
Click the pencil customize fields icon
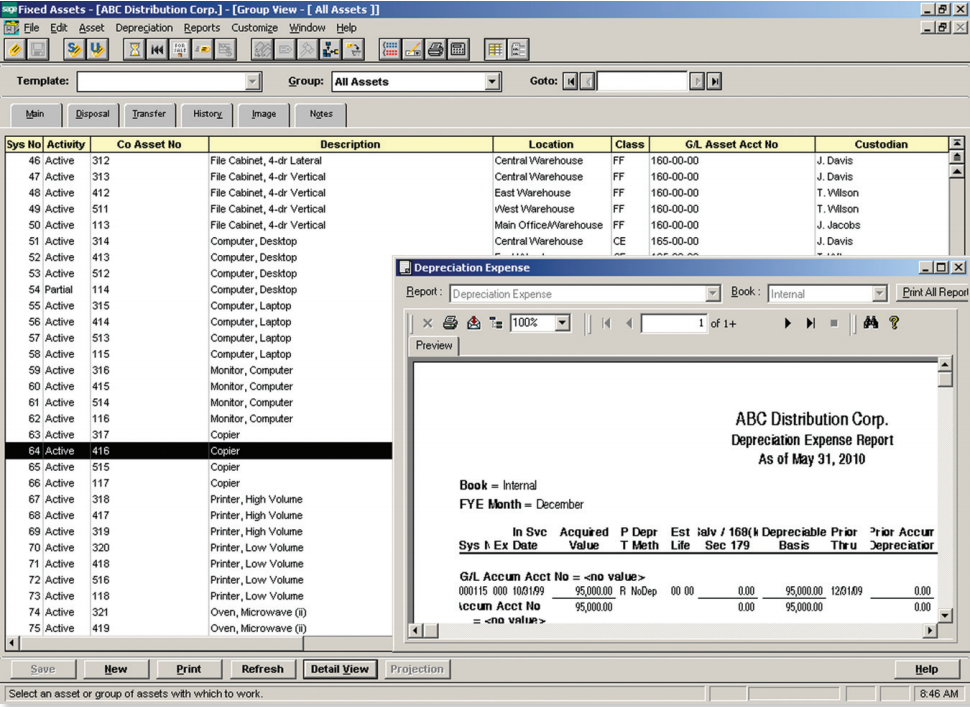(413, 49)
